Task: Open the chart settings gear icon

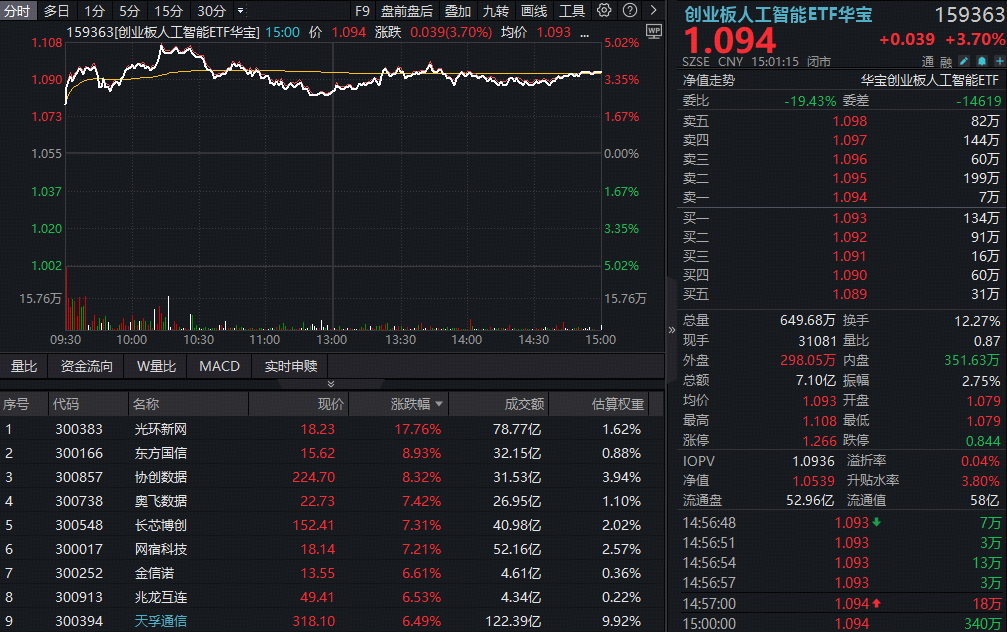Action: coord(603,11)
